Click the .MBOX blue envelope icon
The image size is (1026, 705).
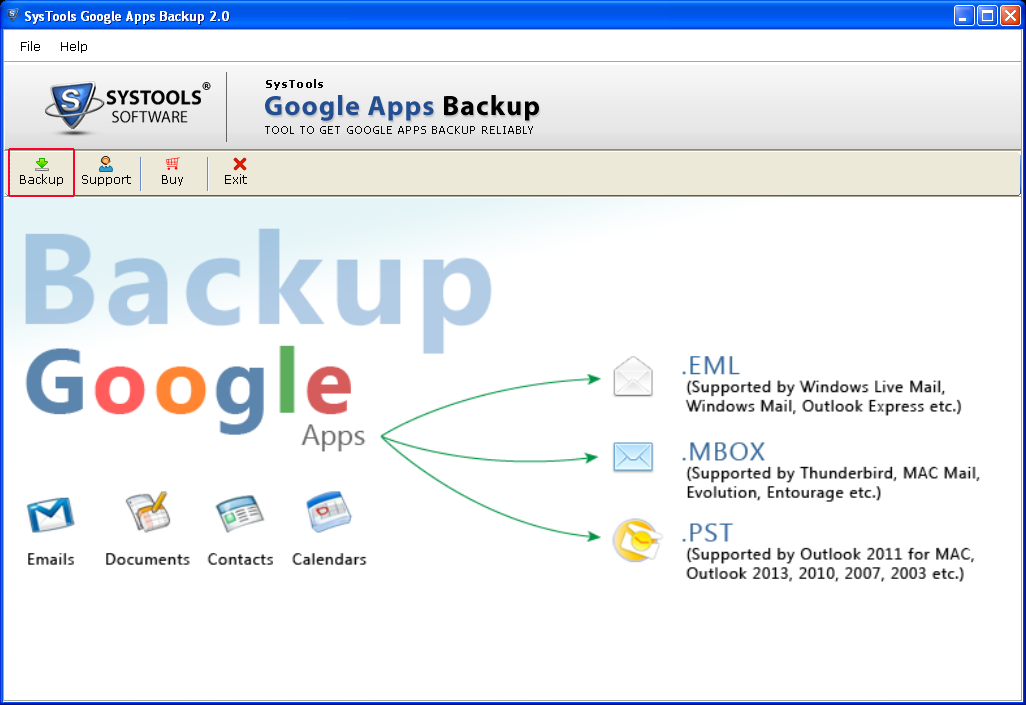633,457
